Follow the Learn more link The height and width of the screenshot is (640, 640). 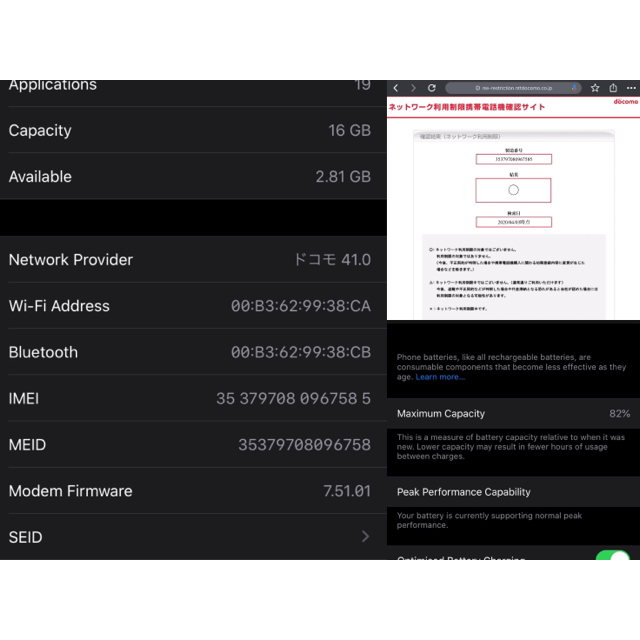440,377
